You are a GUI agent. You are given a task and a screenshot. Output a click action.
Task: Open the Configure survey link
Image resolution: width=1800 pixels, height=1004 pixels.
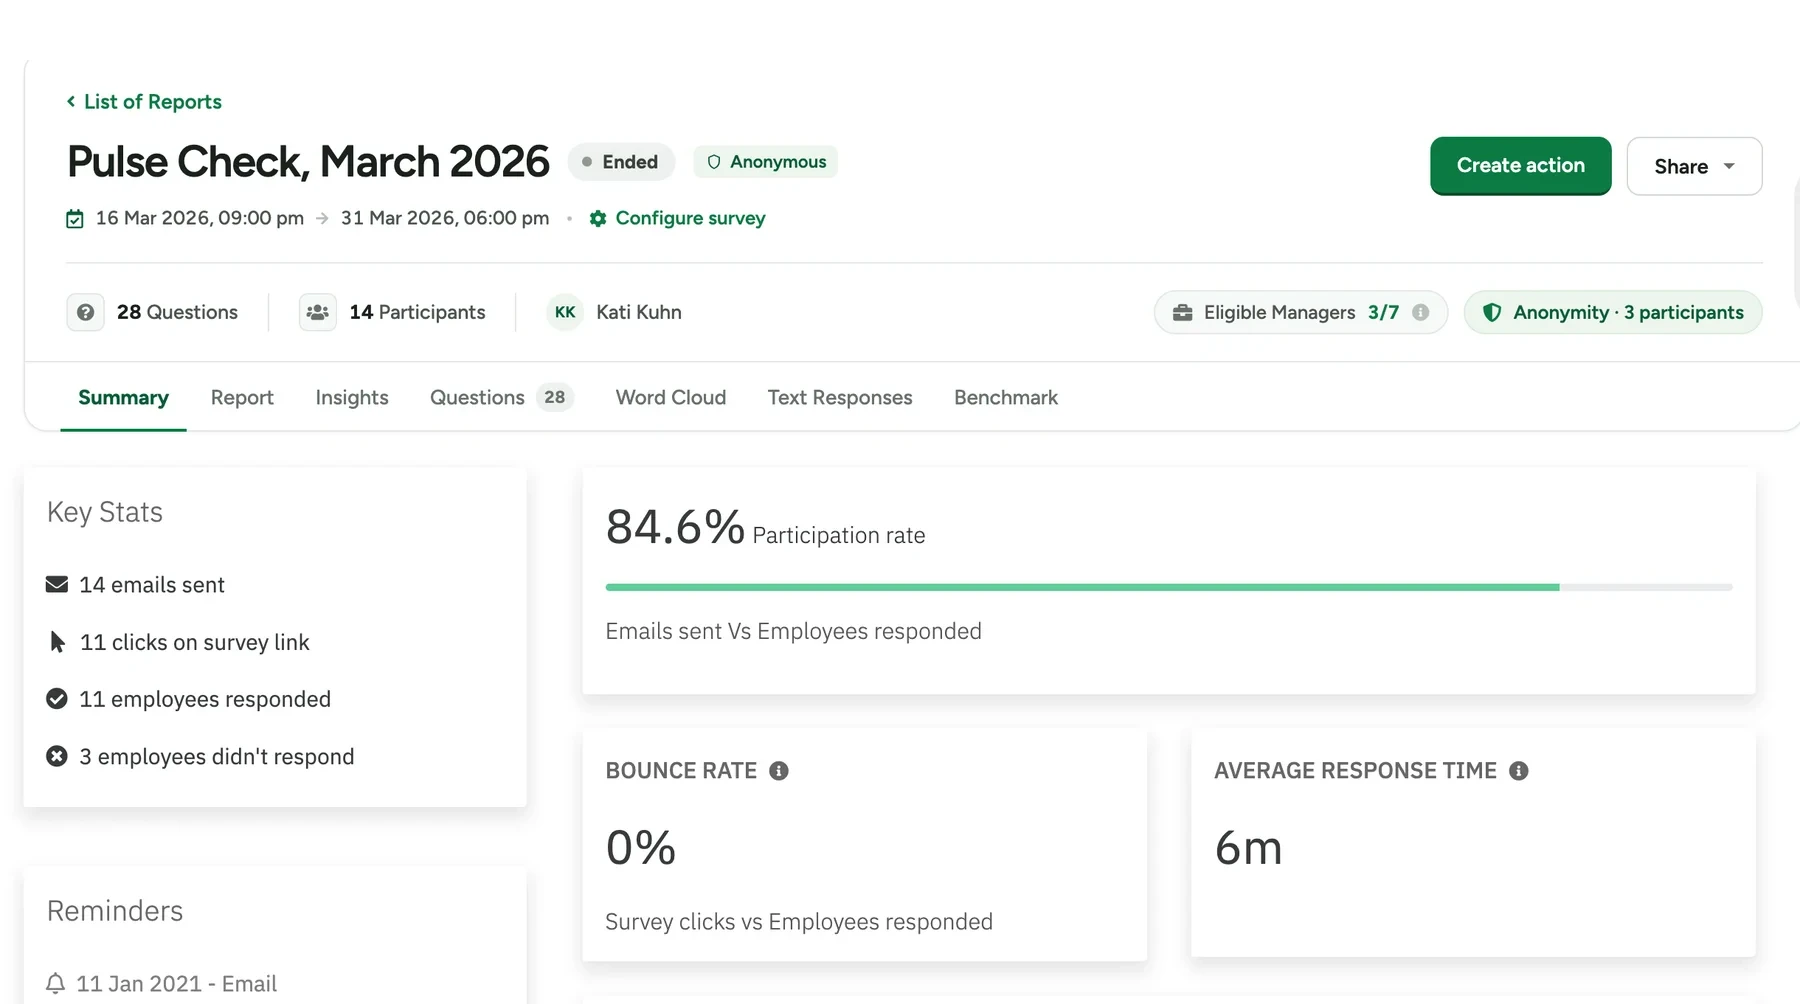[x=677, y=218]
